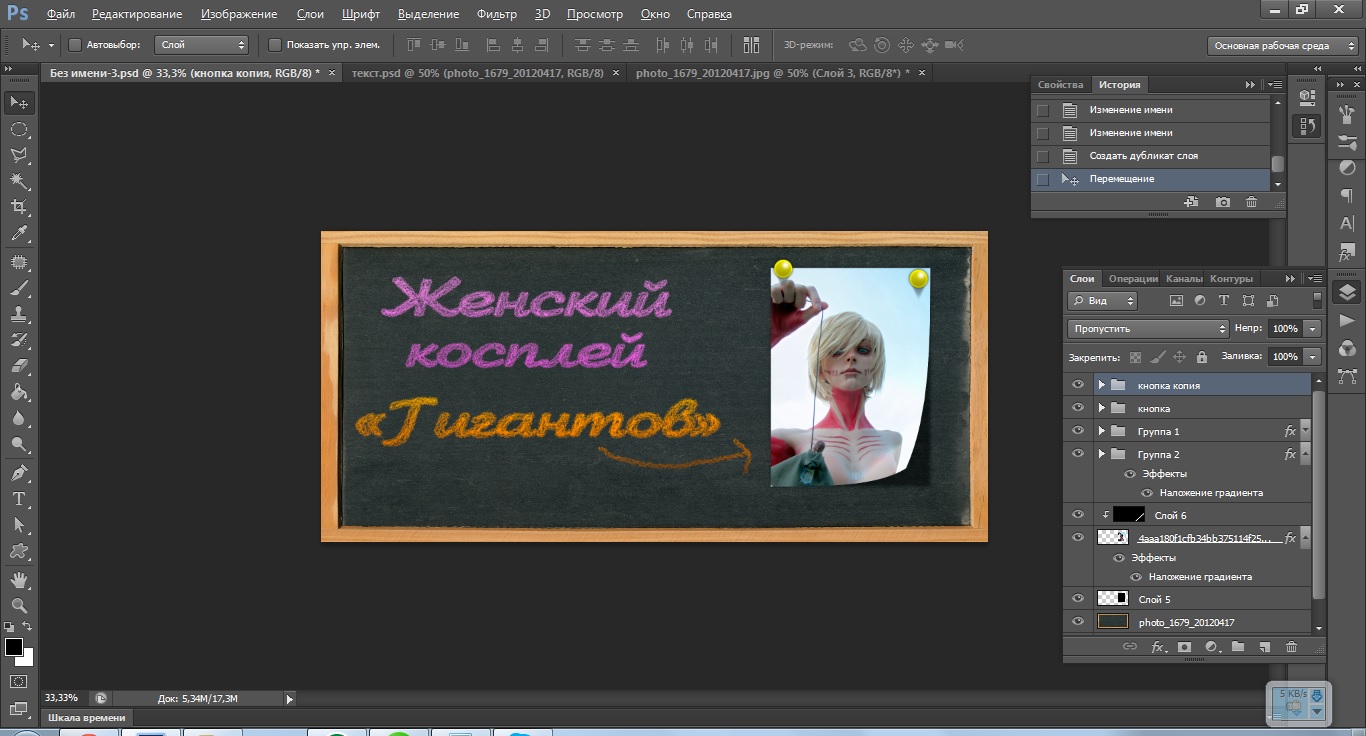This screenshot has height=736, width=1366.
Task: Hide the Слой 5 layer
Action: coord(1077,599)
